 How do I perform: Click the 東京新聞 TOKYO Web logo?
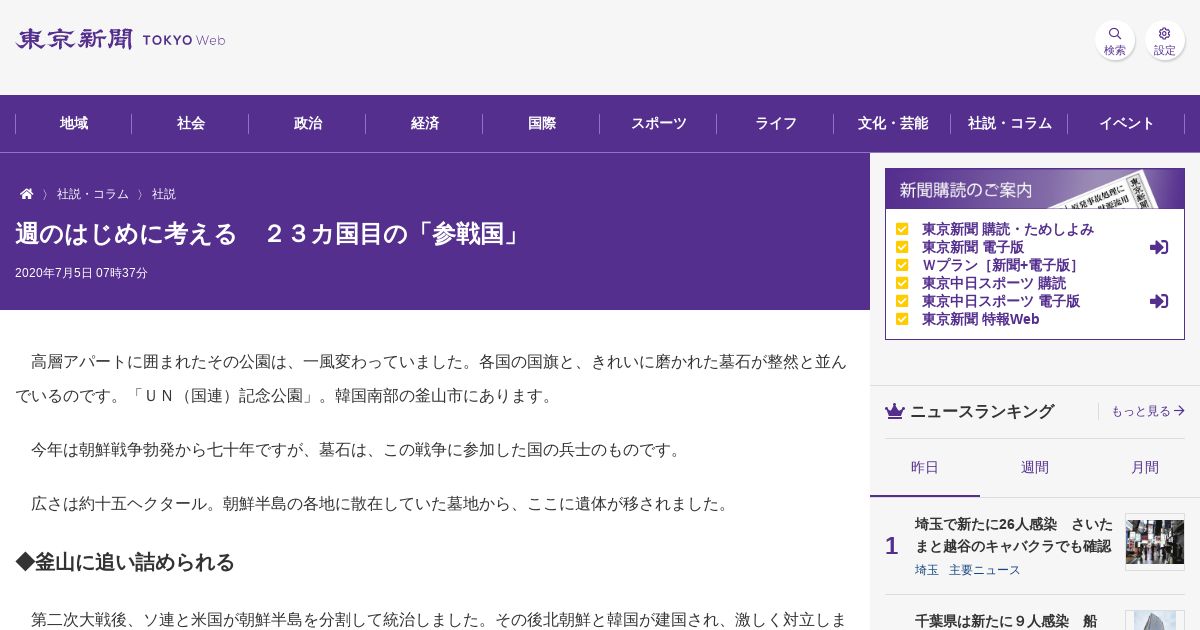(120, 39)
